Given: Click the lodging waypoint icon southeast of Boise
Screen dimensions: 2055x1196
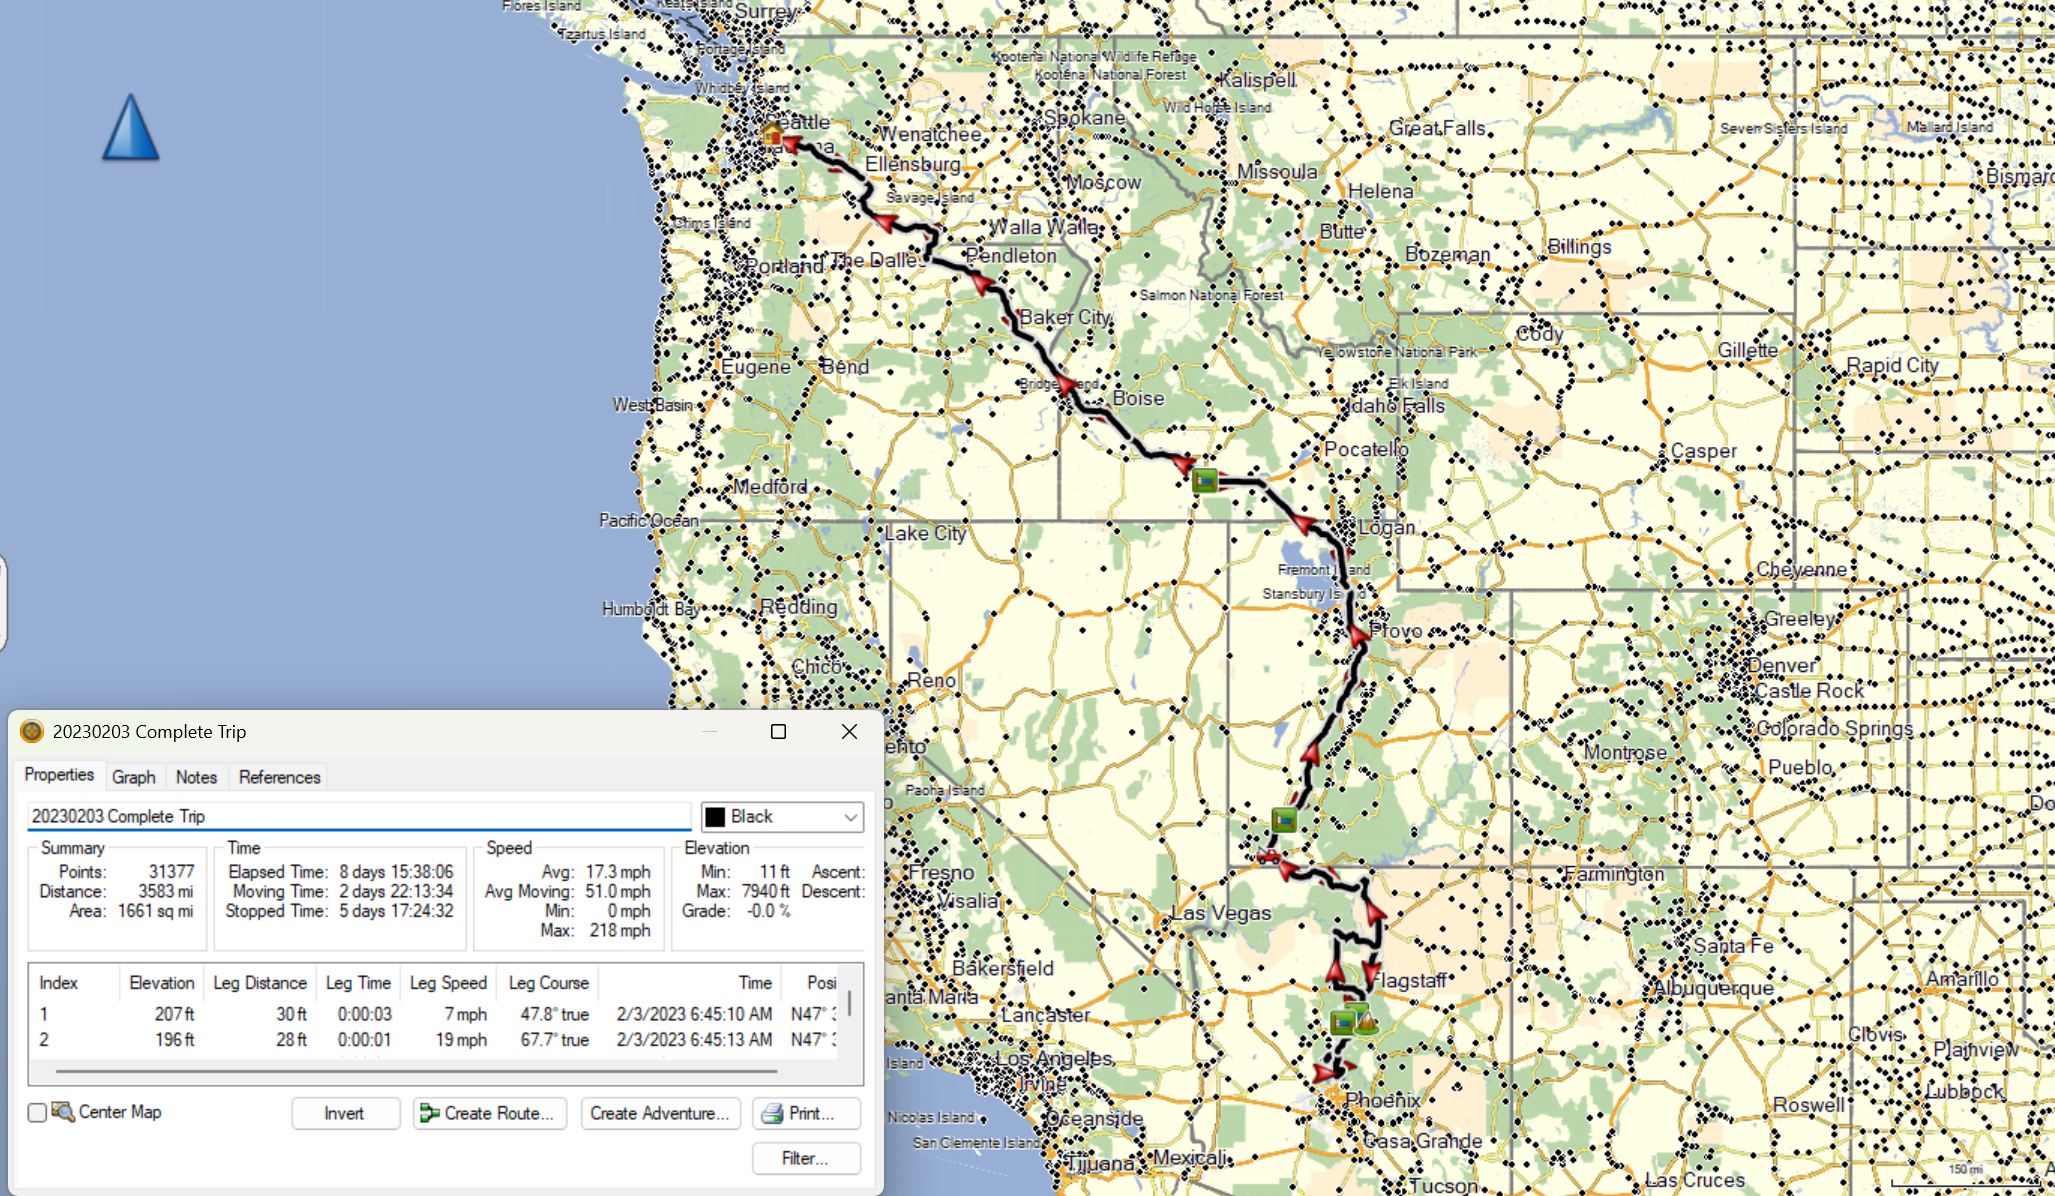Looking at the screenshot, I should tap(1205, 481).
